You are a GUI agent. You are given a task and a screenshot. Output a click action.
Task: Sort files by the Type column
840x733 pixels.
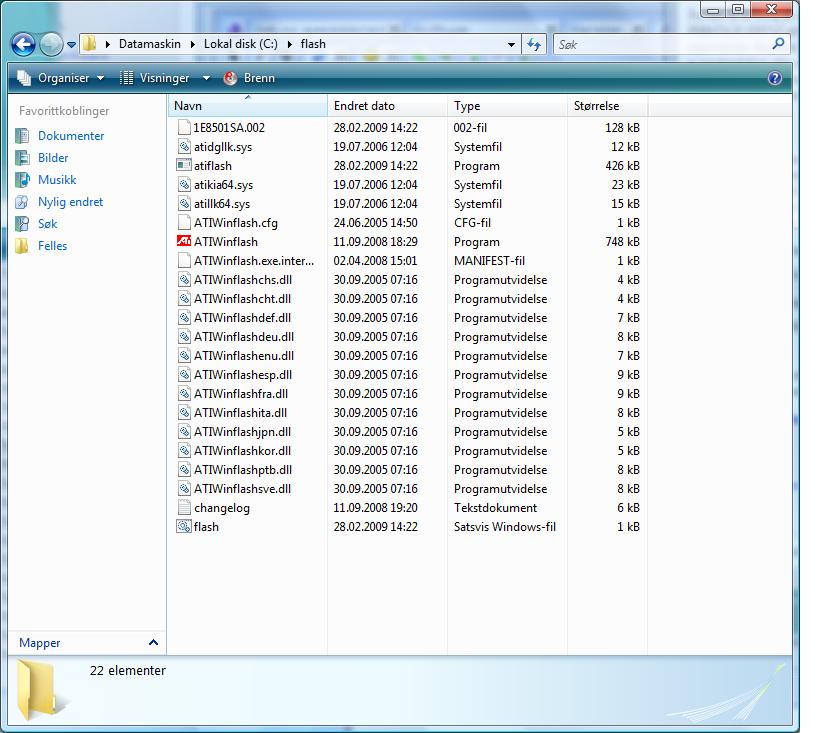click(507, 106)
